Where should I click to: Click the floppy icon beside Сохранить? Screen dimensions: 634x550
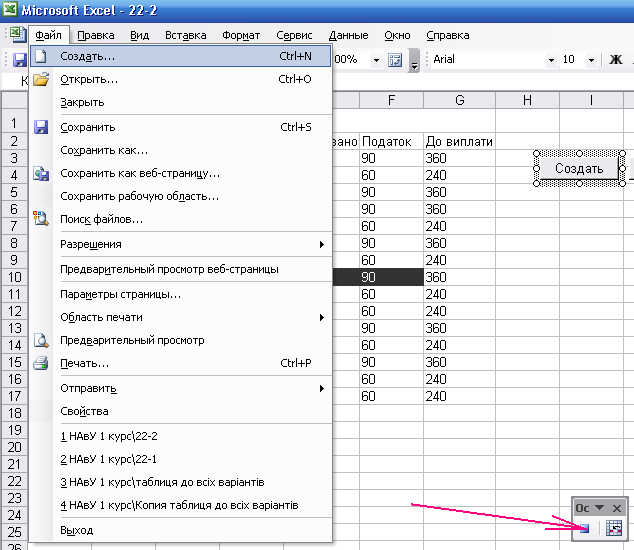click(41, 127)
